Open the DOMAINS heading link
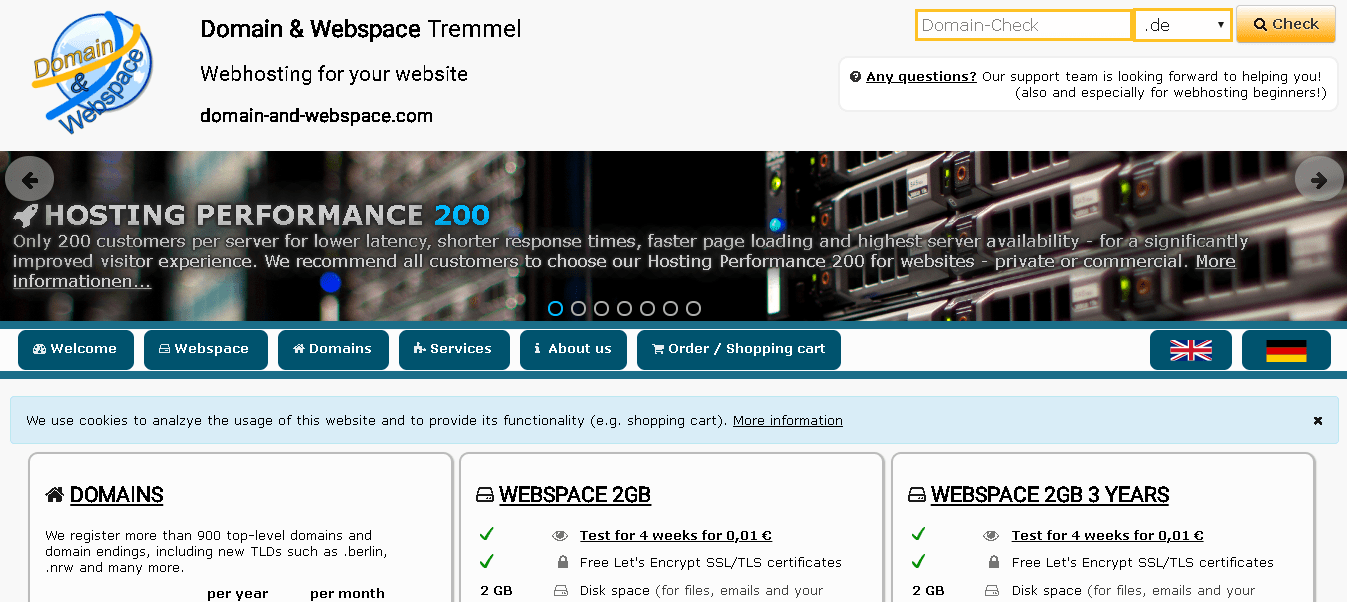1347x602 pixels. click(x=116, y=495)
